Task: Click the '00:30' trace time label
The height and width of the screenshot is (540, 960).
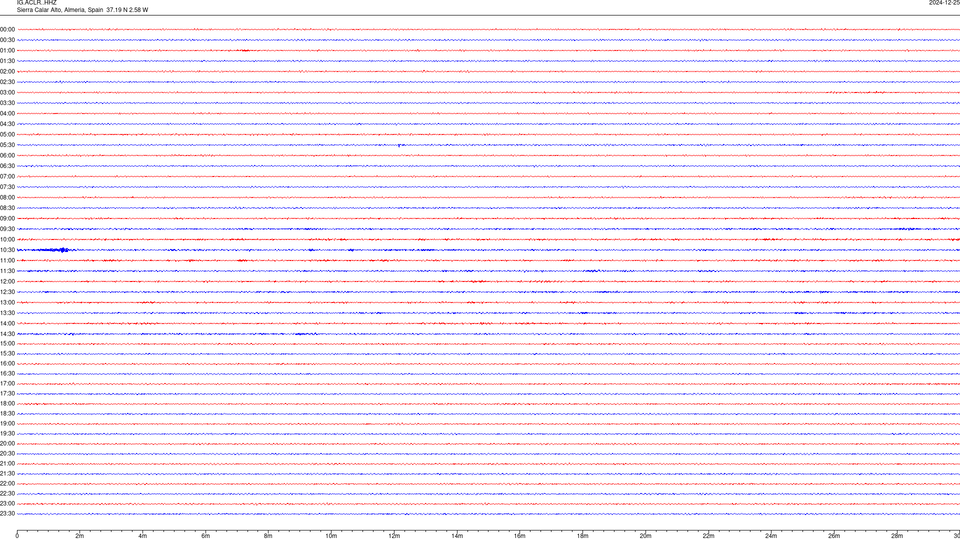Action: pyautogui.click(x=7, y=40)
